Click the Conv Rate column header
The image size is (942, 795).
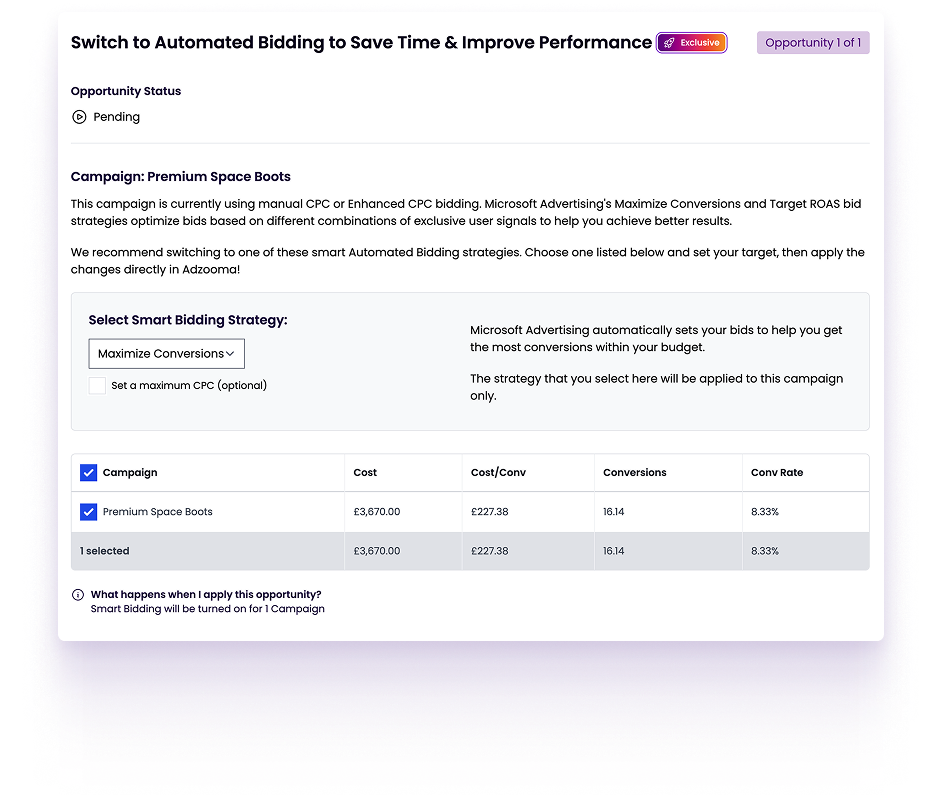tap(777, 473)
